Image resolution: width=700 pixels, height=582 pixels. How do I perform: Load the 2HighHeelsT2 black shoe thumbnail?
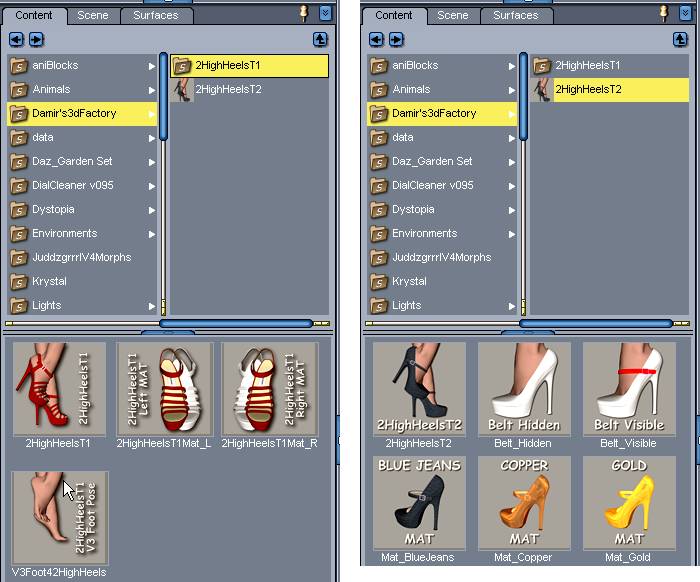tap(419, 388)
